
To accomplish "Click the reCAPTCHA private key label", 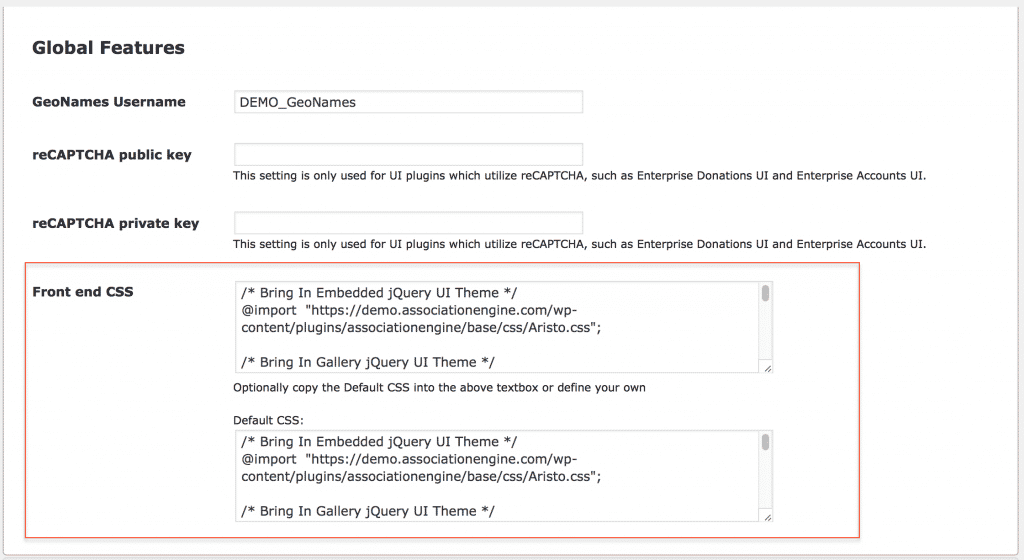I will pos(116,223).
